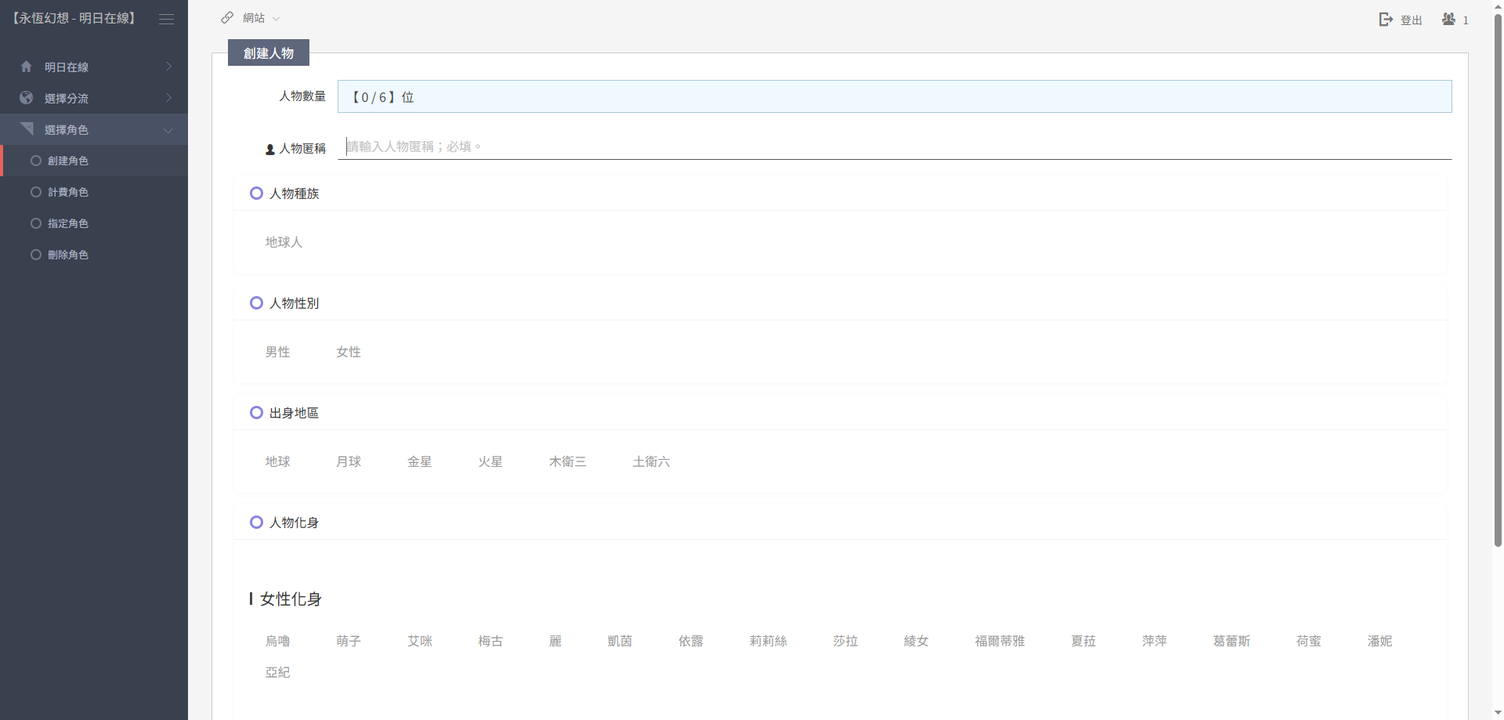Pick the 莉莉絲 female avatar
Viewport: 1504px width, 720px height.
[768, 641]
